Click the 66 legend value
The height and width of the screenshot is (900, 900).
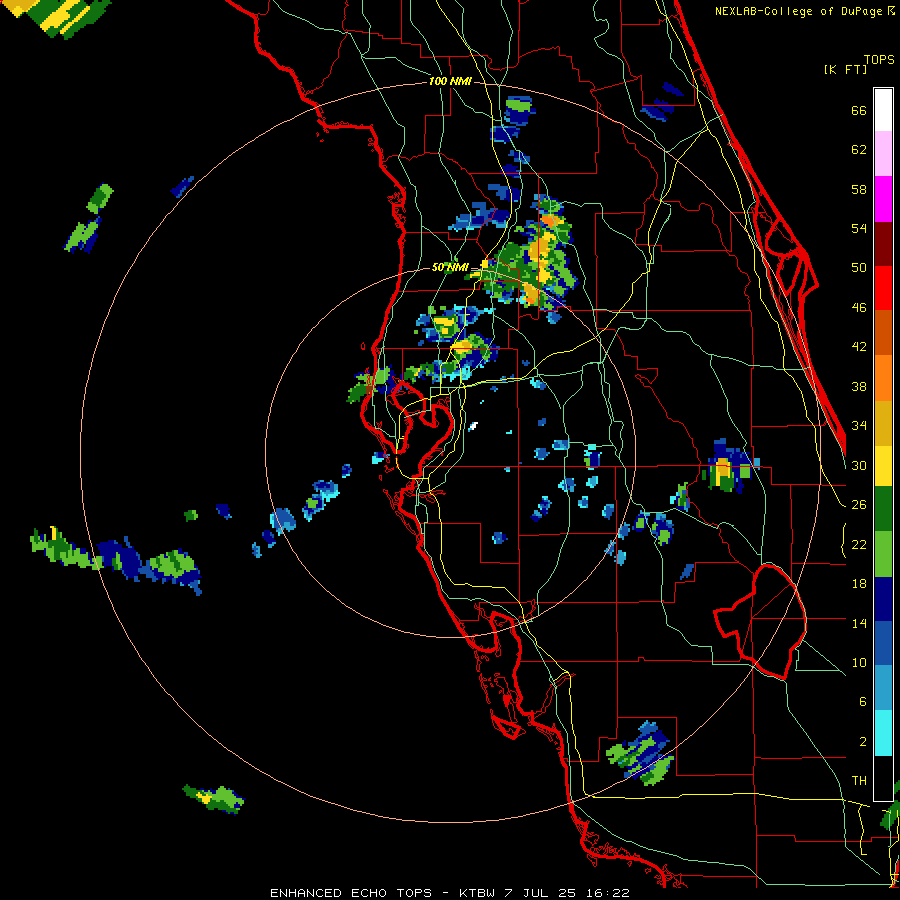pyautogui.click(x=859, y=111)
